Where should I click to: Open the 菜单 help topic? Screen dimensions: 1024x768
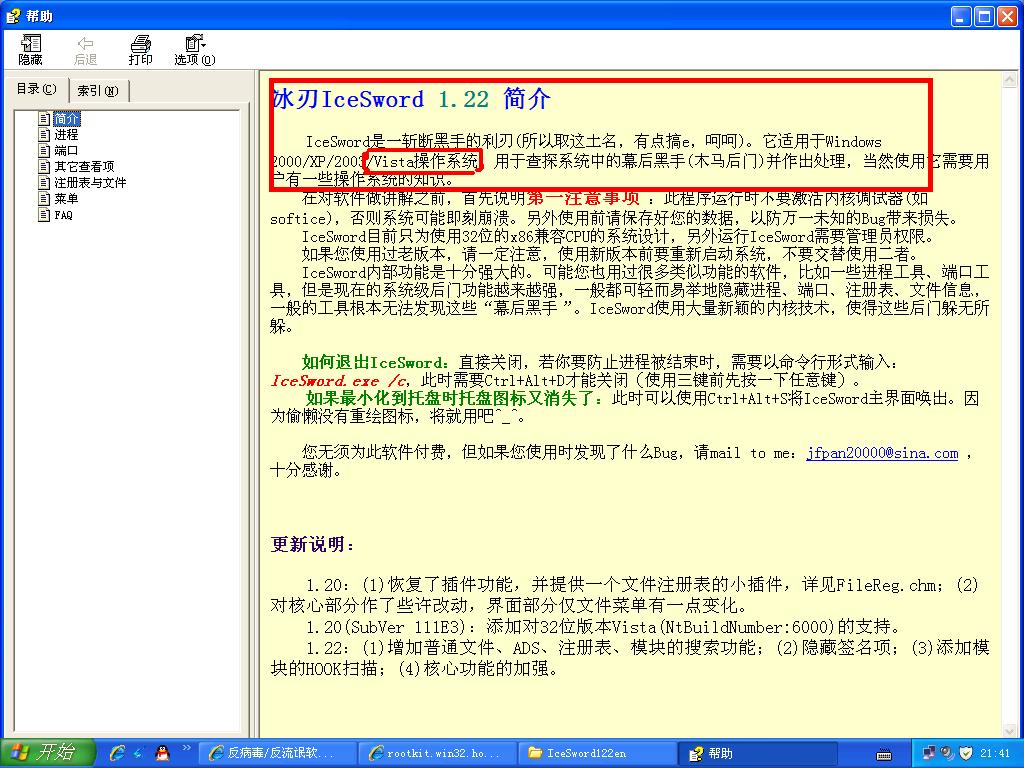pos(66,199)
